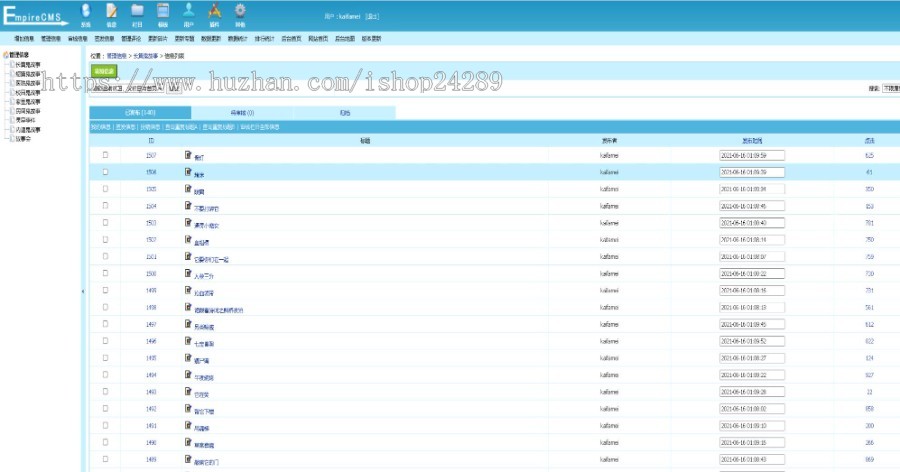Tick the checkbox for row ID 1500
This screenshot has width=900, height=472.
[105, 273]
